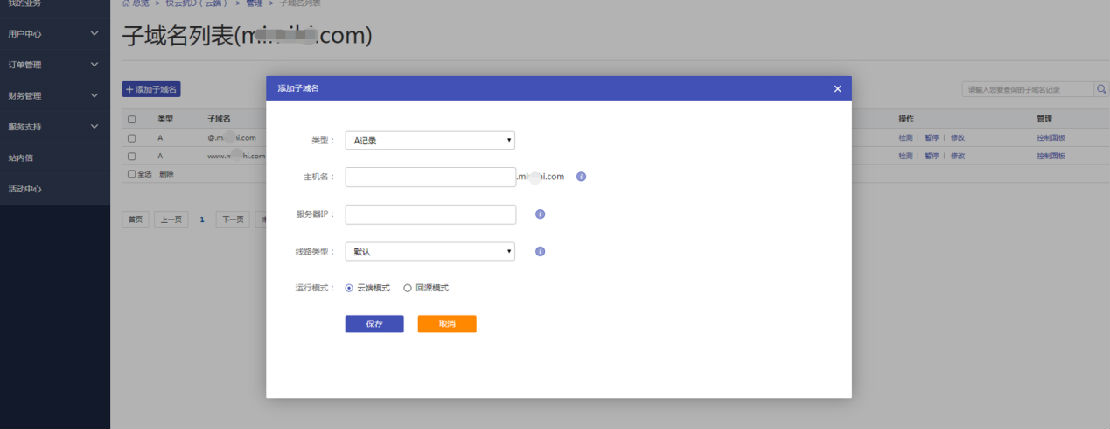The width and height of the screenshot is (1110, 429).
Task: Check the header row select-all checkbox
Action: pyautogui.click(x=132, y=118)
